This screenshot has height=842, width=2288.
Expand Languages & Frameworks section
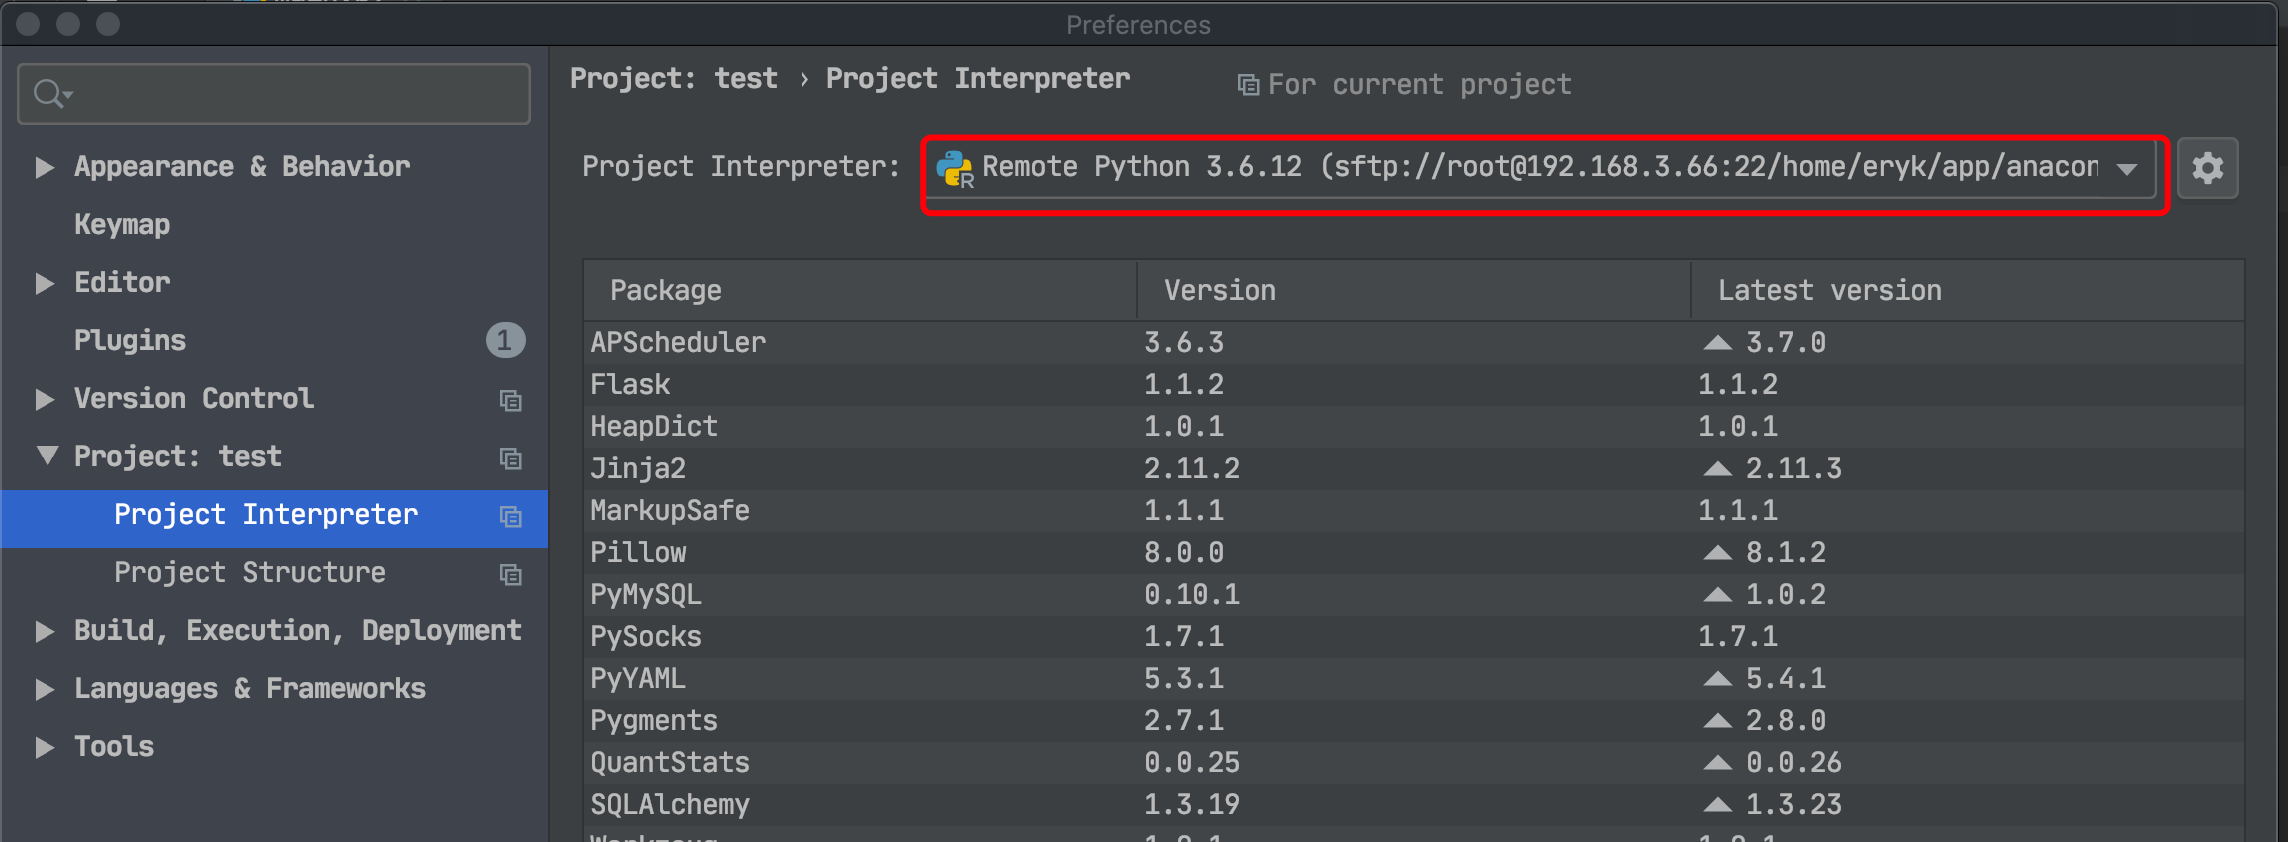click(x=44, y=689)
